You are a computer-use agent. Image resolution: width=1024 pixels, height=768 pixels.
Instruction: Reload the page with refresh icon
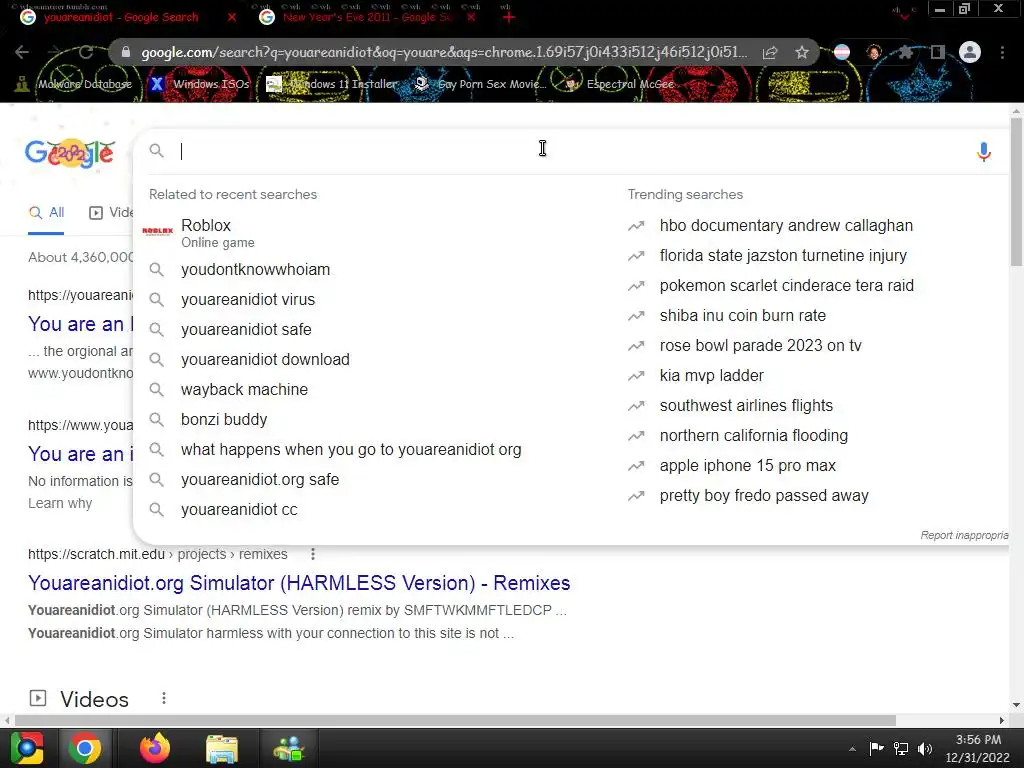click(86, 52)
